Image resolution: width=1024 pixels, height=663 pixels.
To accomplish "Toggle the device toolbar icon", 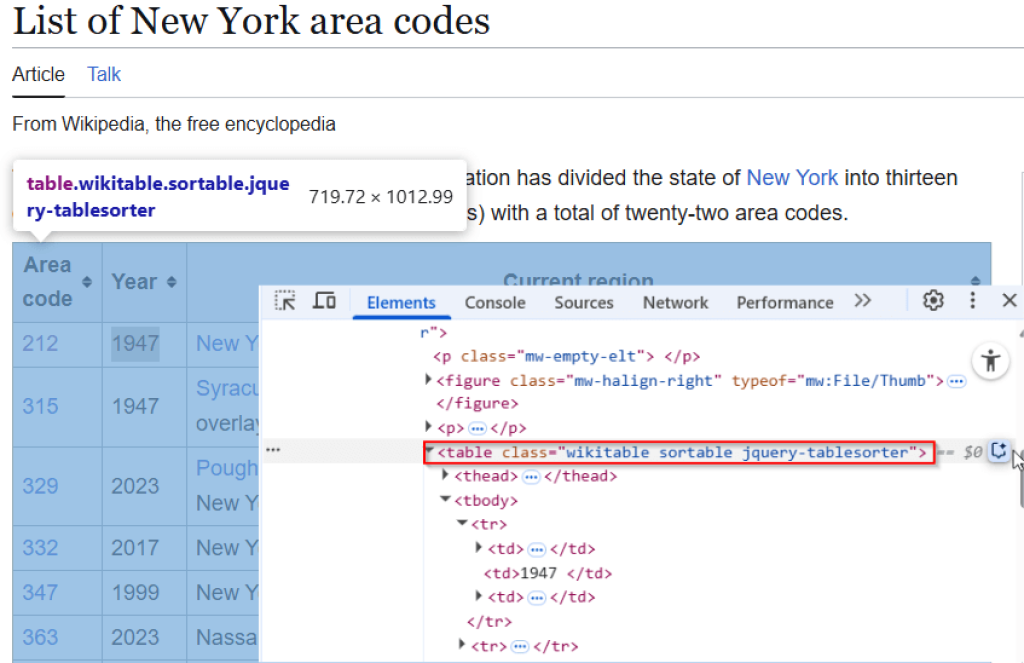I will 324,301.
